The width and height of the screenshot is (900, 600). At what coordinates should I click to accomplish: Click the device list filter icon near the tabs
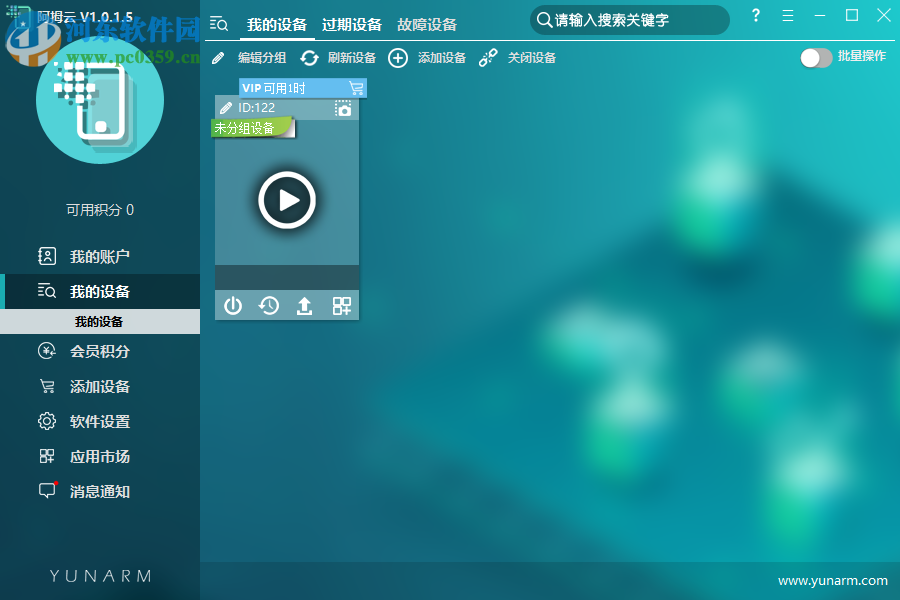point(218,24)
